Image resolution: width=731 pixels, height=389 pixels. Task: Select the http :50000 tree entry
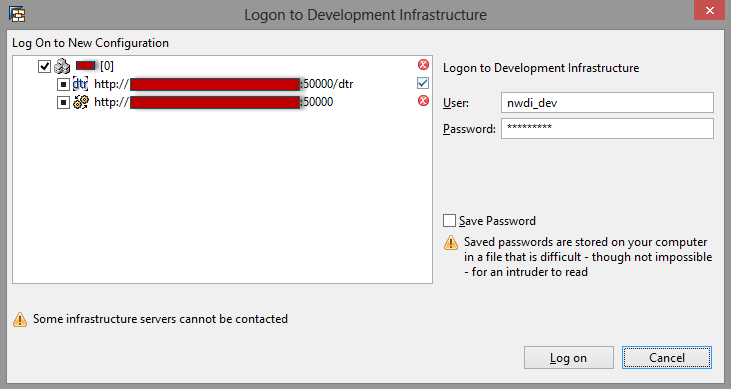click(x=214, y=102)
